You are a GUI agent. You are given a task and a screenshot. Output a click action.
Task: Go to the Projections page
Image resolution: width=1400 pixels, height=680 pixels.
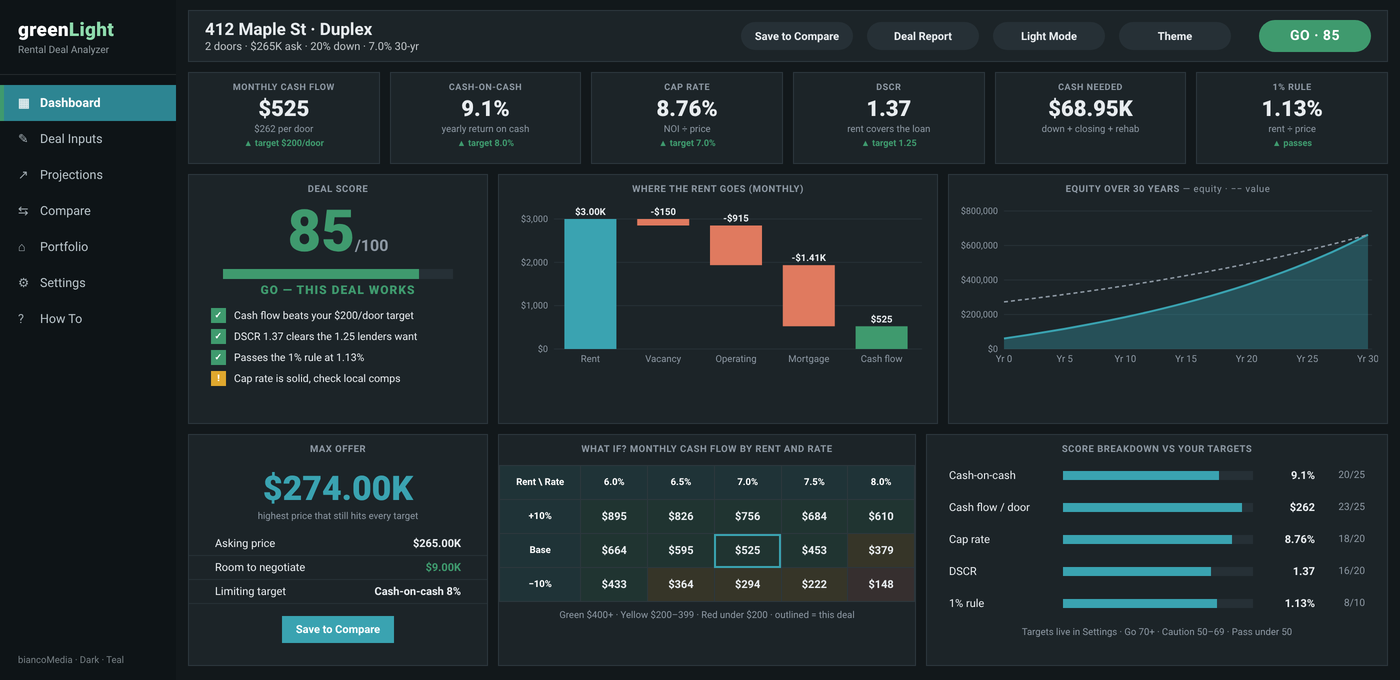tap(88, 175)
